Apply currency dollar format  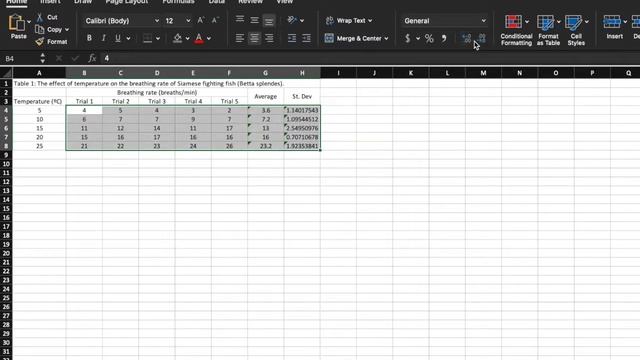point(407,38)
